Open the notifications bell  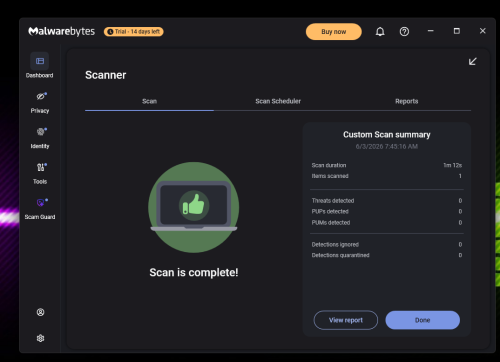pyautogui.click(x=380, y=32)
